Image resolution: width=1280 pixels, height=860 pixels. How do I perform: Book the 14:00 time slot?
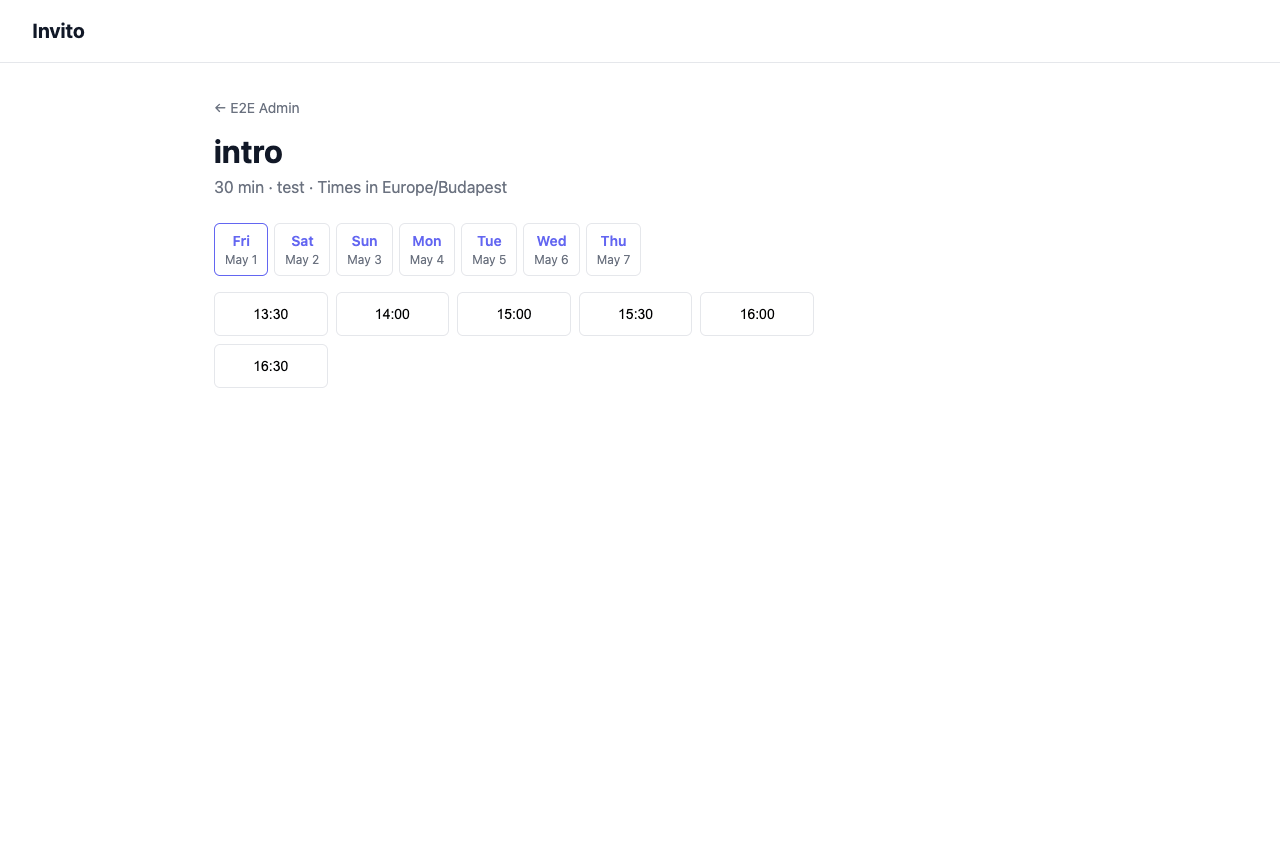[392, 314]
